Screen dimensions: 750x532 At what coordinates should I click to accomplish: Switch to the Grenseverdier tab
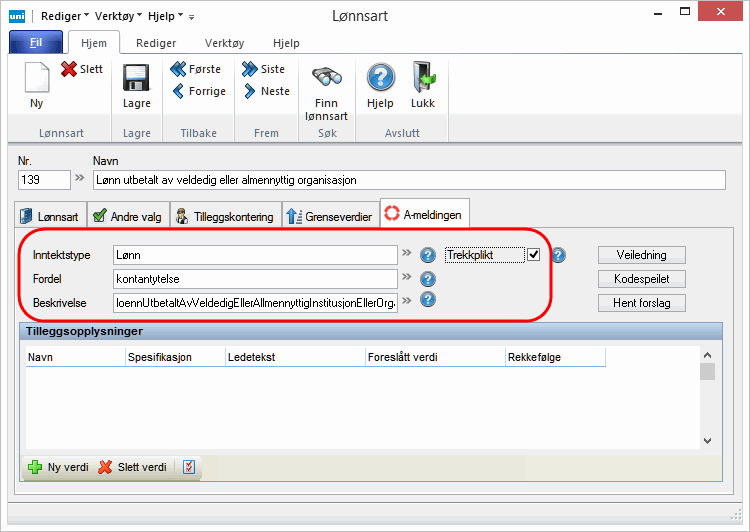[x=329, y=215]
